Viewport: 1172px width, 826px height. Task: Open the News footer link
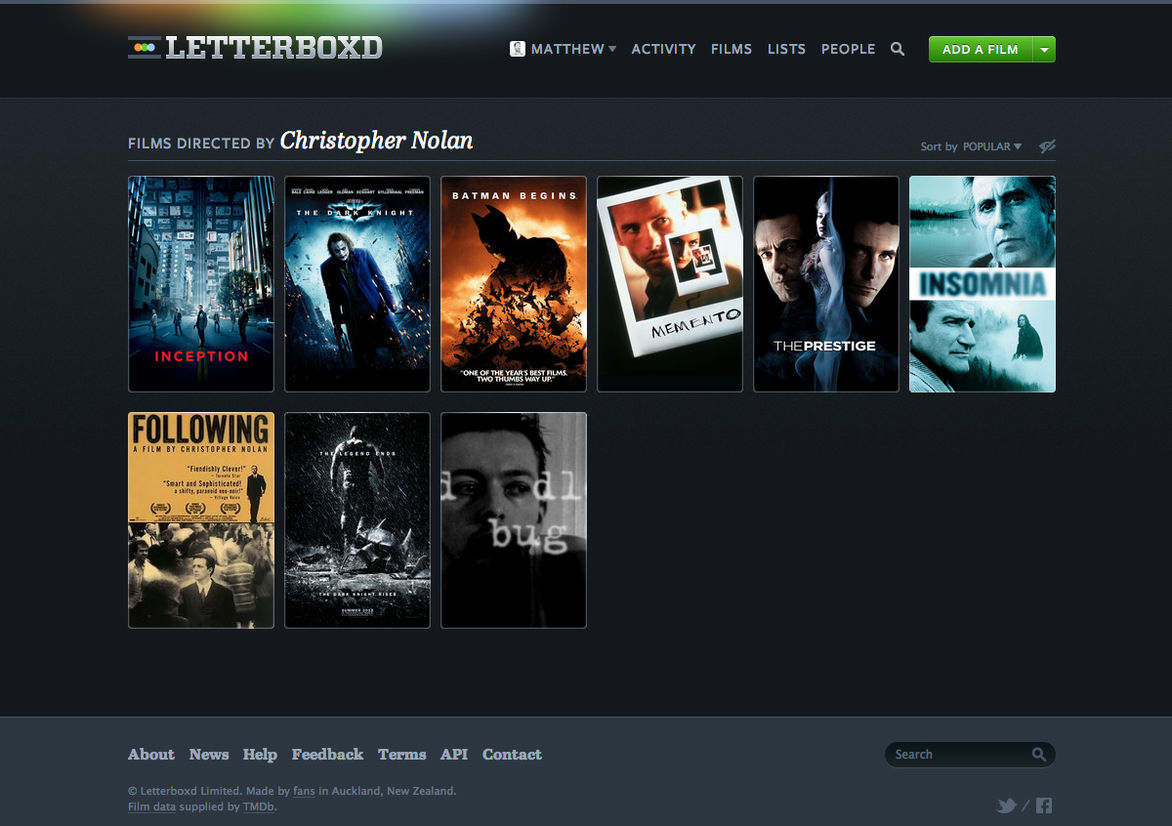pos(209,754)
